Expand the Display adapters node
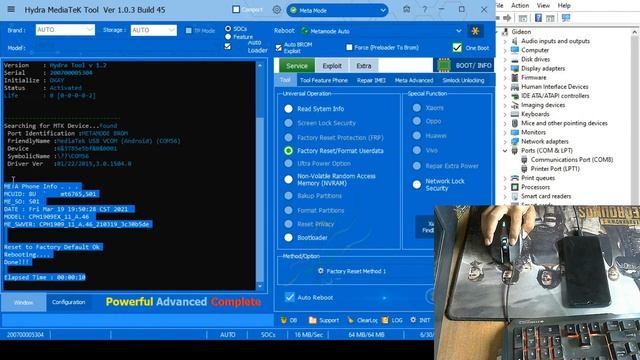 coord(505,69)
